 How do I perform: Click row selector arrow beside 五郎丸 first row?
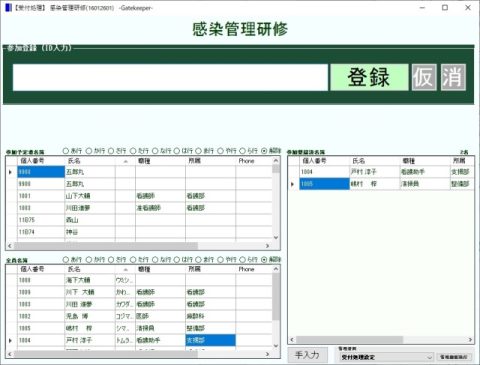click(11, 172)
